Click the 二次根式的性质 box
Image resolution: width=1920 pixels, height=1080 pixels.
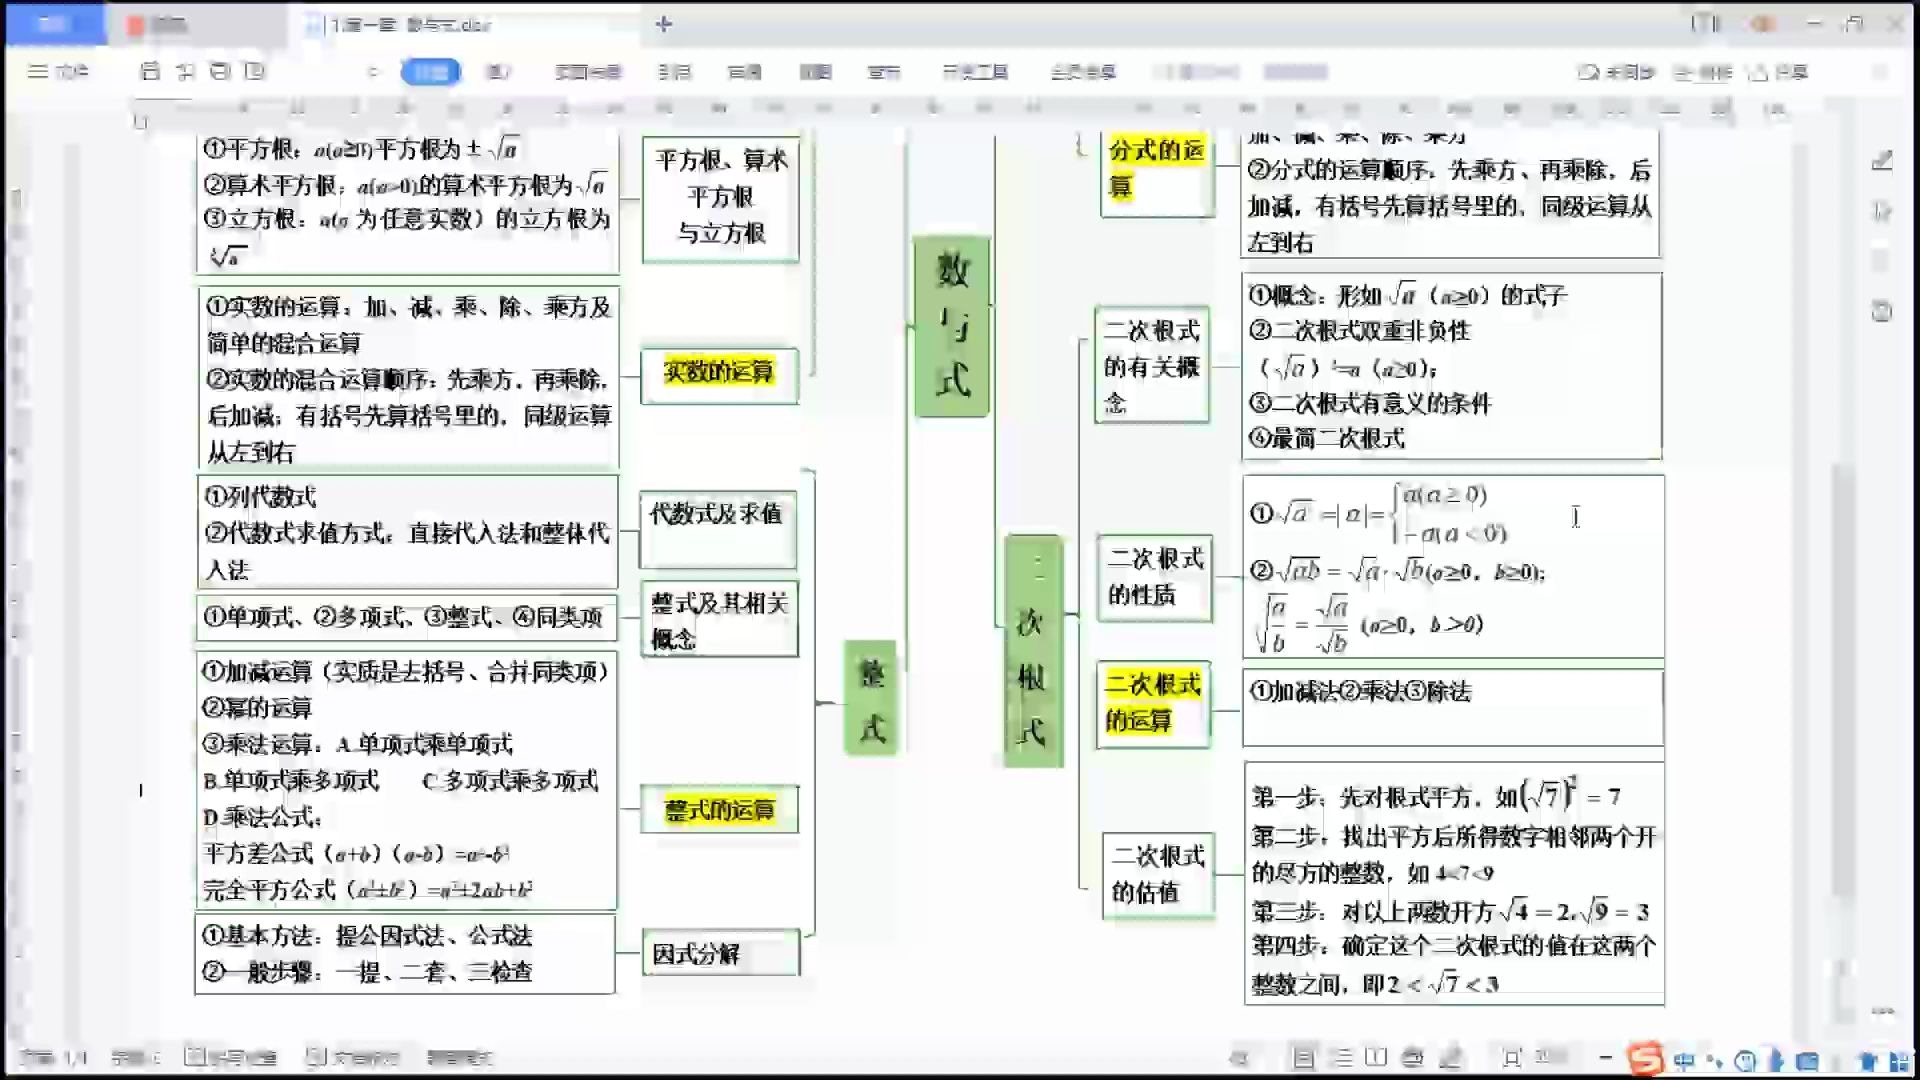pos(1154,578)
